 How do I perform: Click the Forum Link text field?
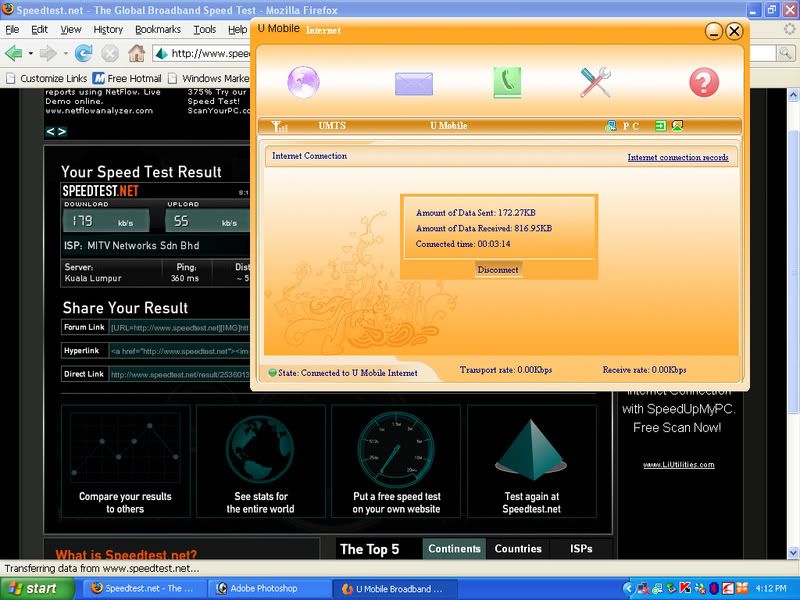point(180,328)
